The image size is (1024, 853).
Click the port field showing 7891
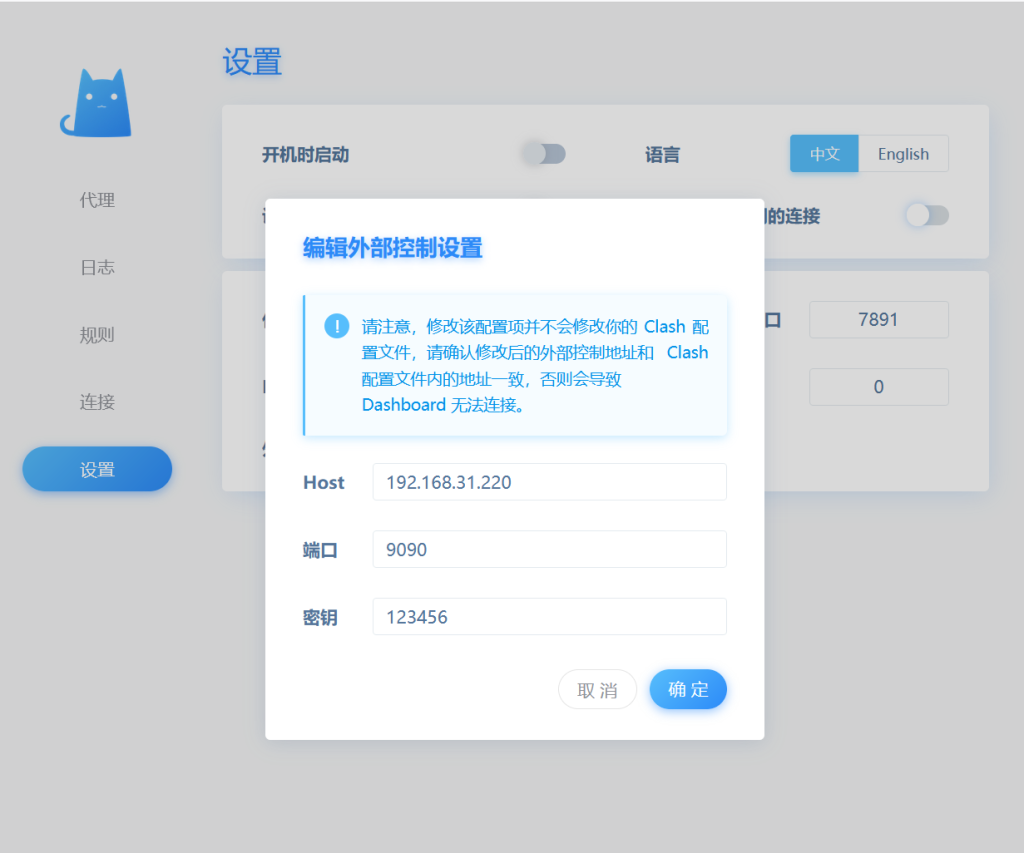(x=878, y=319)
